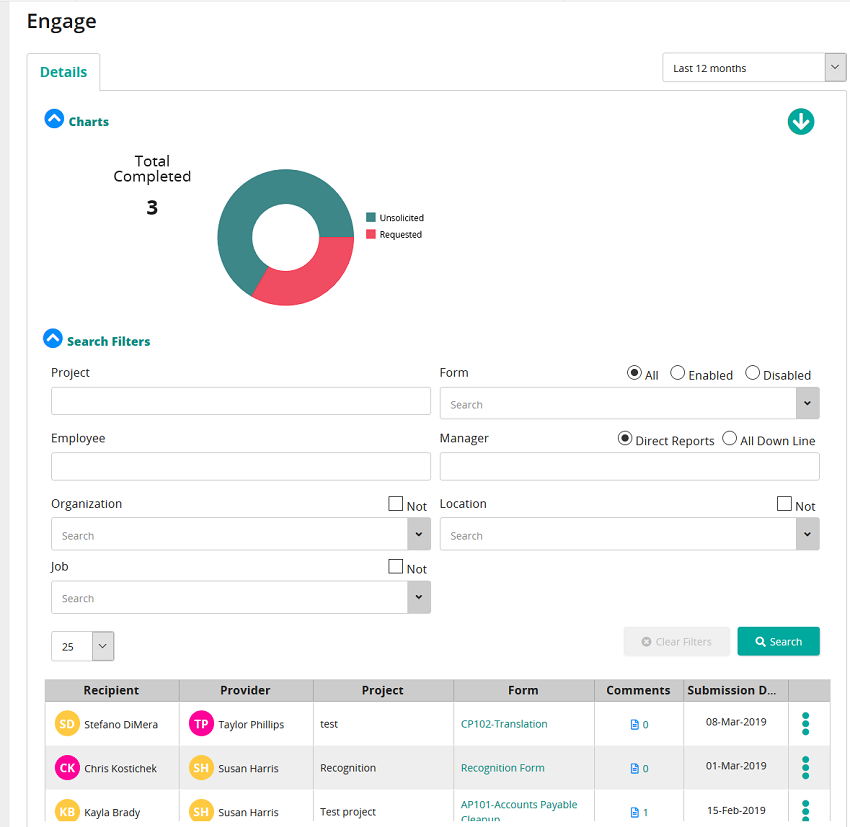Expand the Form search dropdown arrow
Screen dimensions: 850x827
[x=808, y=403]
